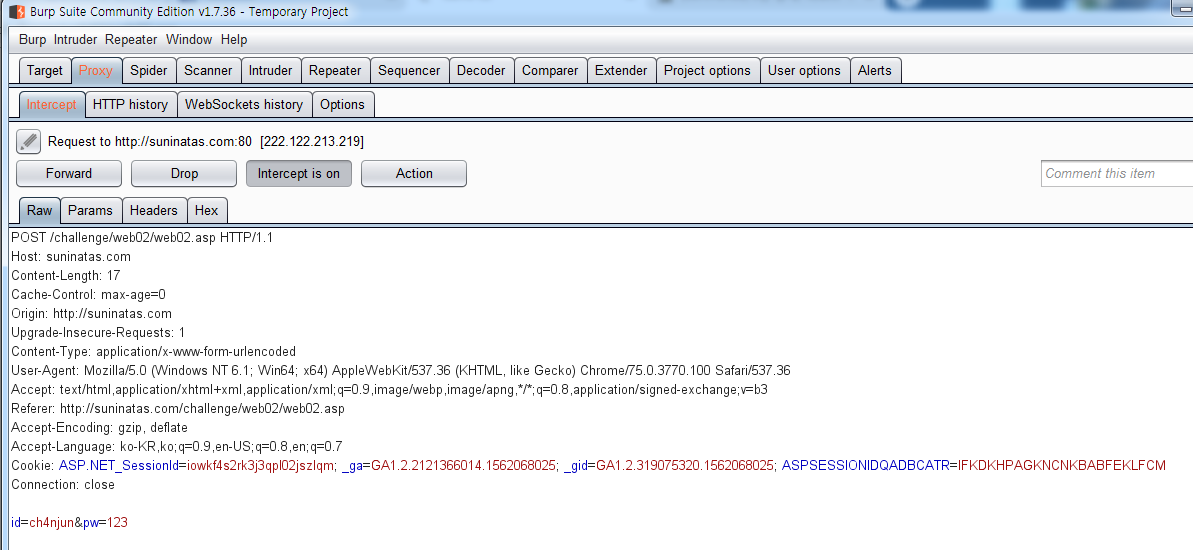The image size is (1193, 550).
Task: Go to the Repeater tool tab
Action: 336,71
